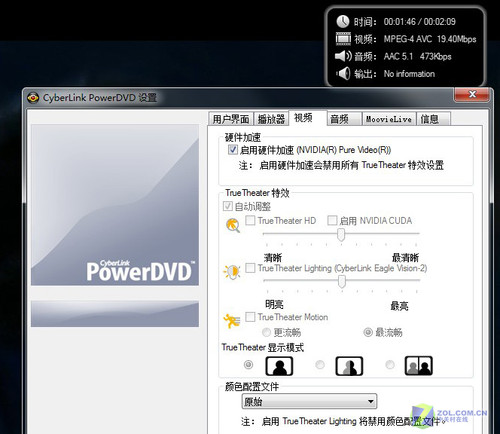This screenshot has width=500, height=434.
Task: Open the 颜色配置文件 dropdown showing 原始
Action: (309, 401)
